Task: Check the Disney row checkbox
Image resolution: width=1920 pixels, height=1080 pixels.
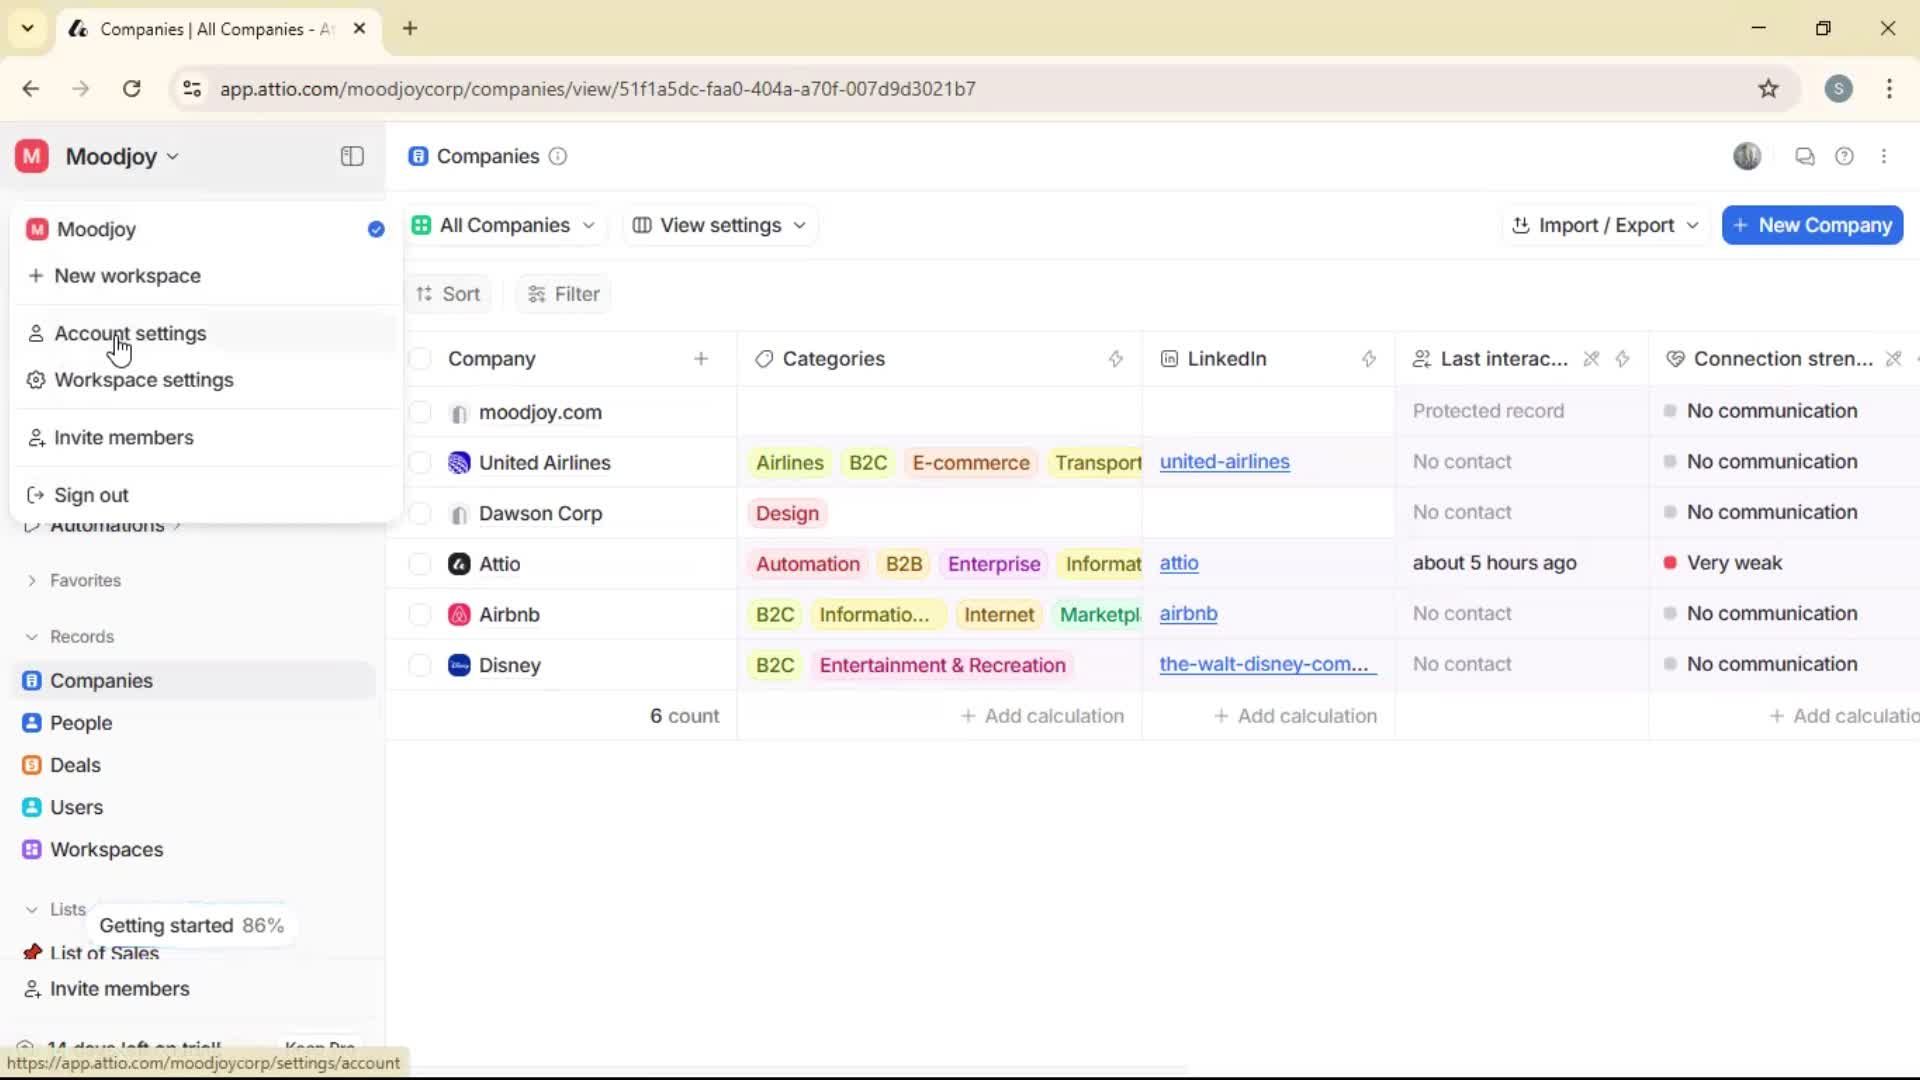Action: pyautogui.click(x=420, y=665)
